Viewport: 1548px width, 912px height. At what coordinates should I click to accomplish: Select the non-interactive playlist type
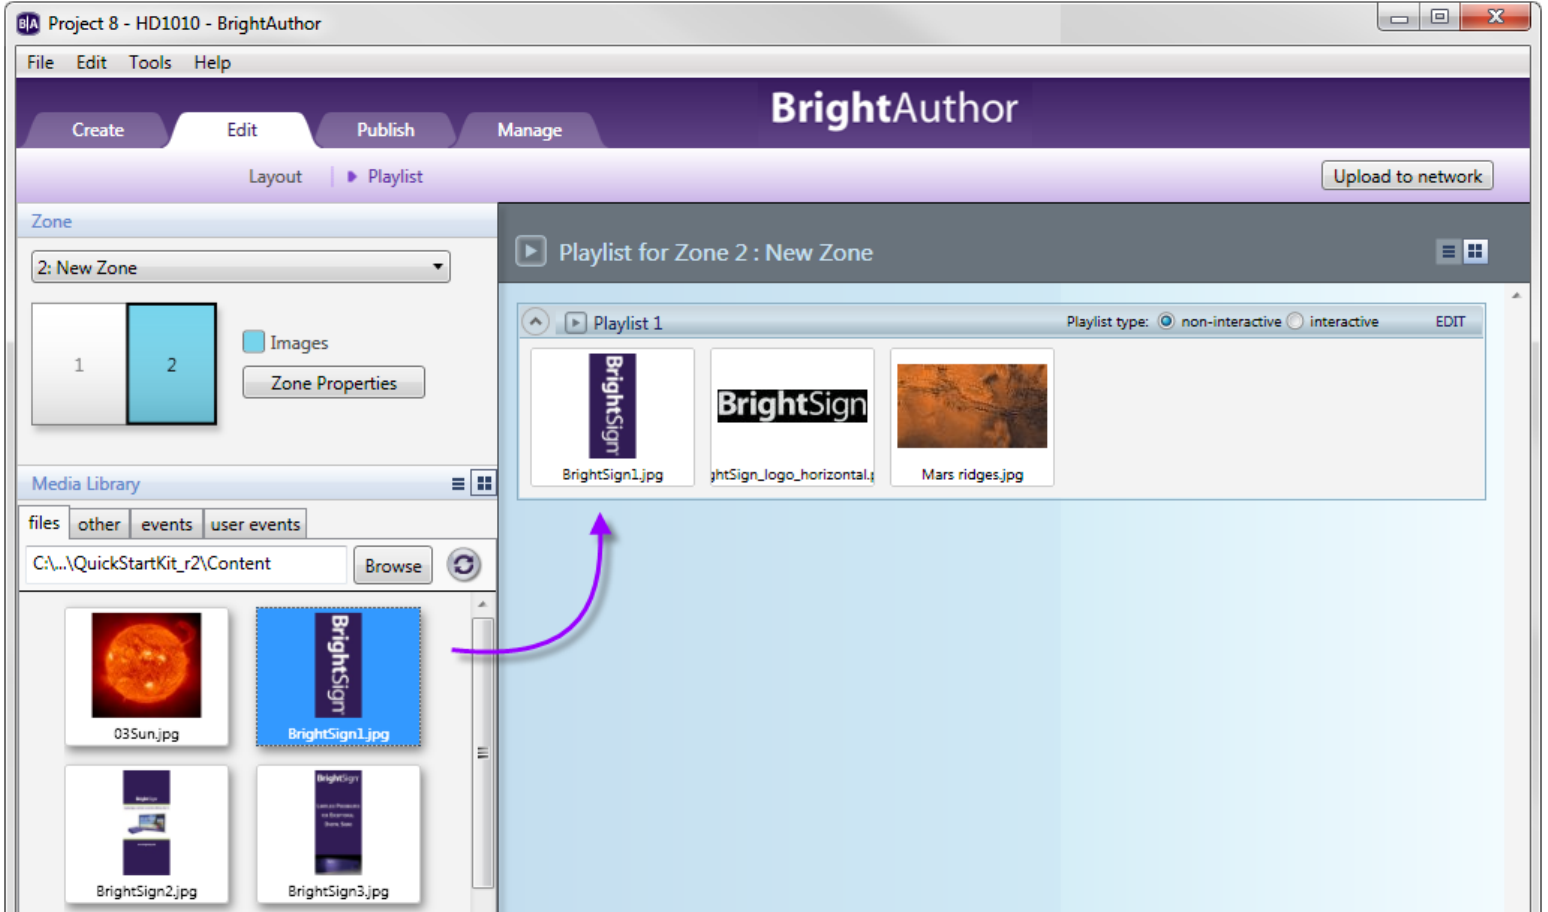(1166, 321)
